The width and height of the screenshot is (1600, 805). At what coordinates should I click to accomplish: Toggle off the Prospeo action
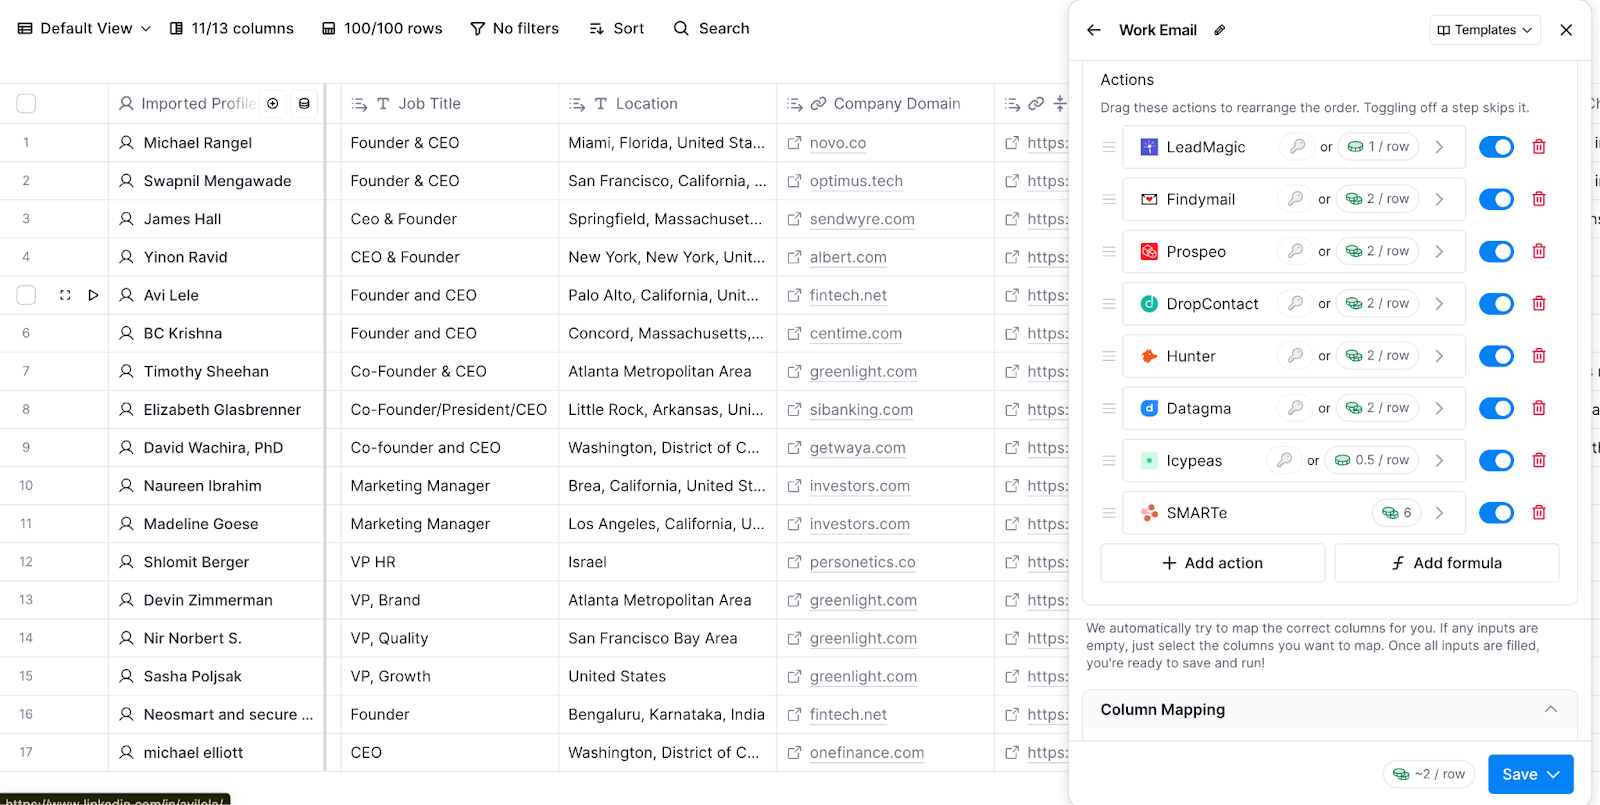(x=1496, y=251)
